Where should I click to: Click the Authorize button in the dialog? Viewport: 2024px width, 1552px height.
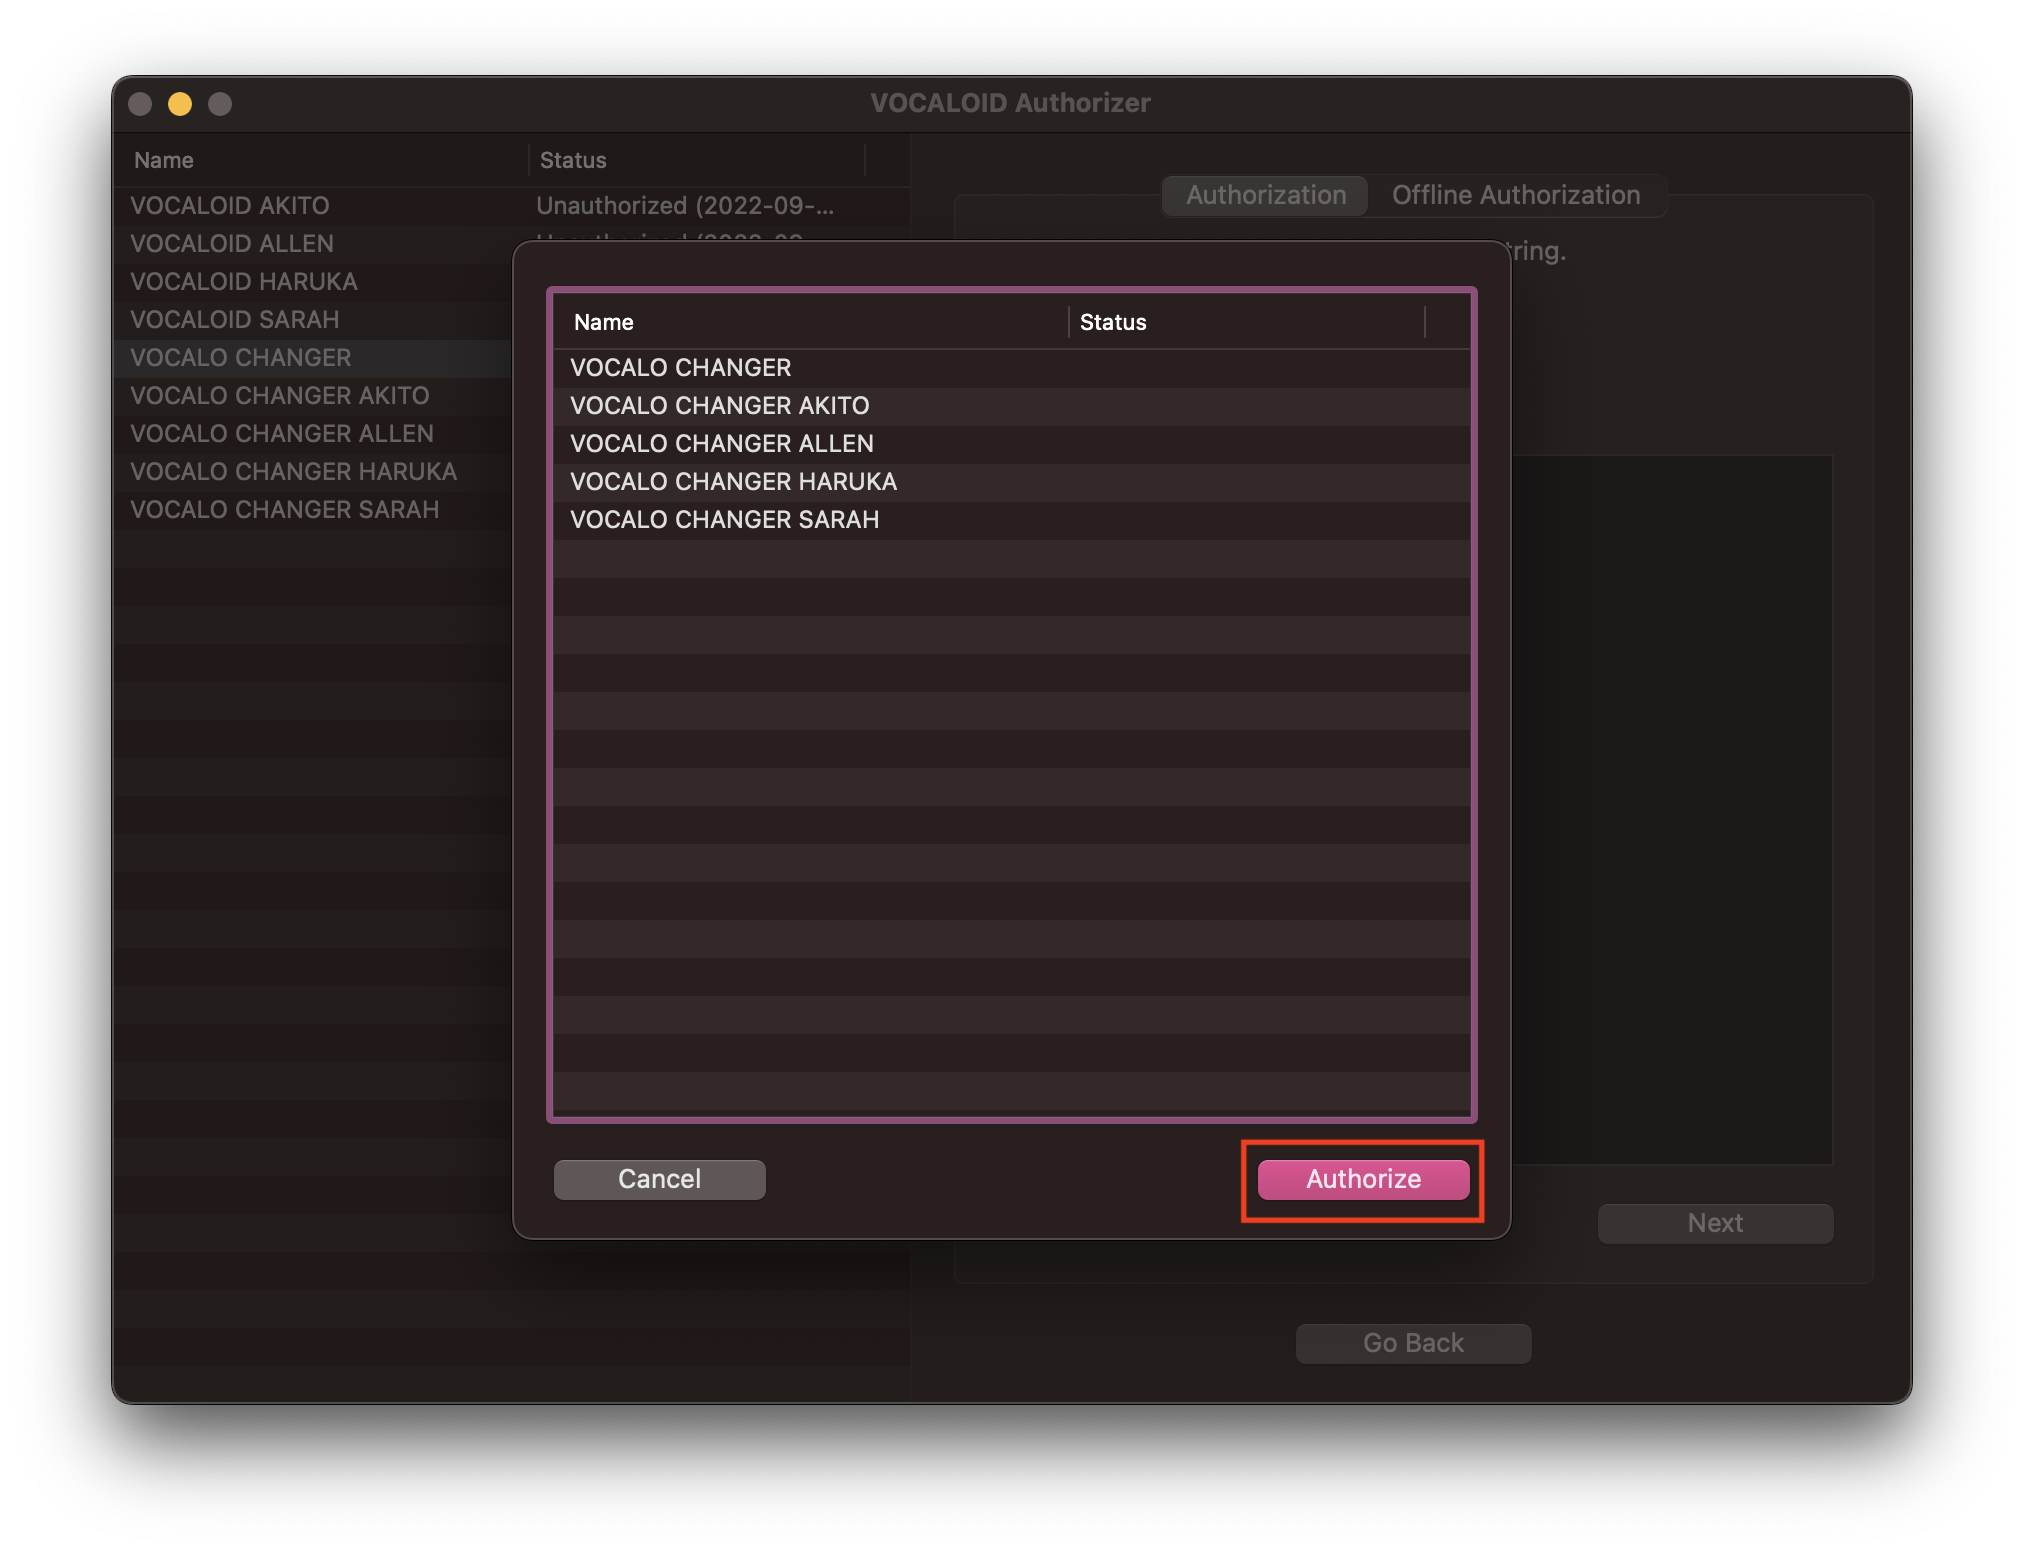point(1362,1179)
